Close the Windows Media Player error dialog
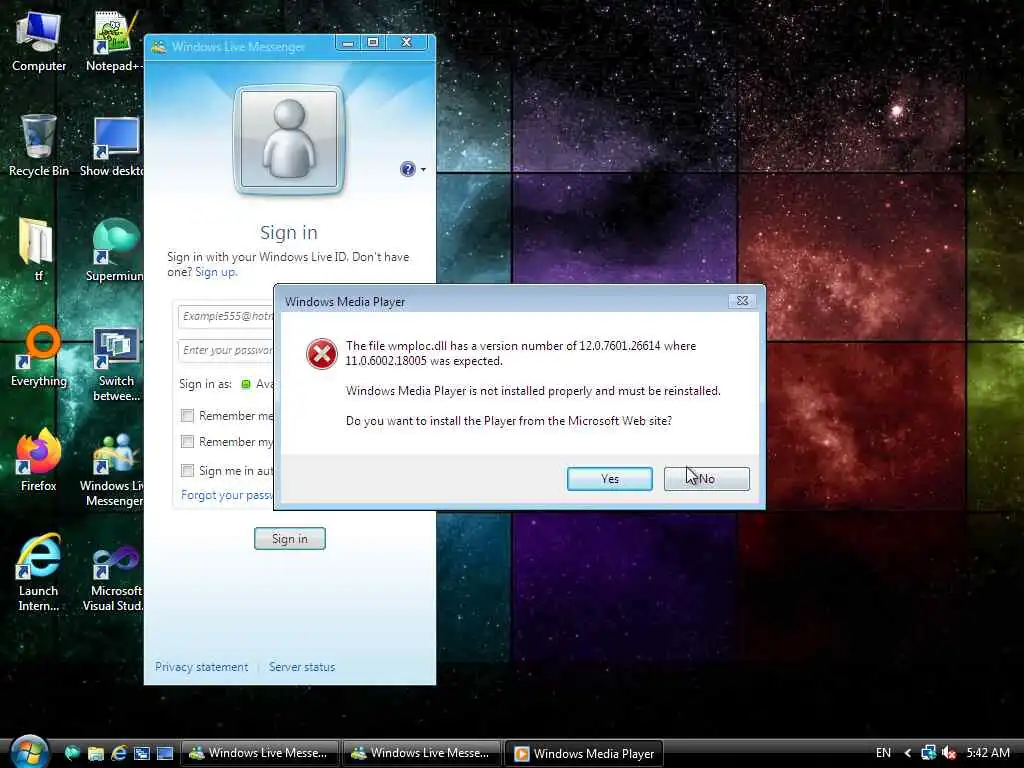Viewport: 1024px width, 768px height. [x=743, y=301]
